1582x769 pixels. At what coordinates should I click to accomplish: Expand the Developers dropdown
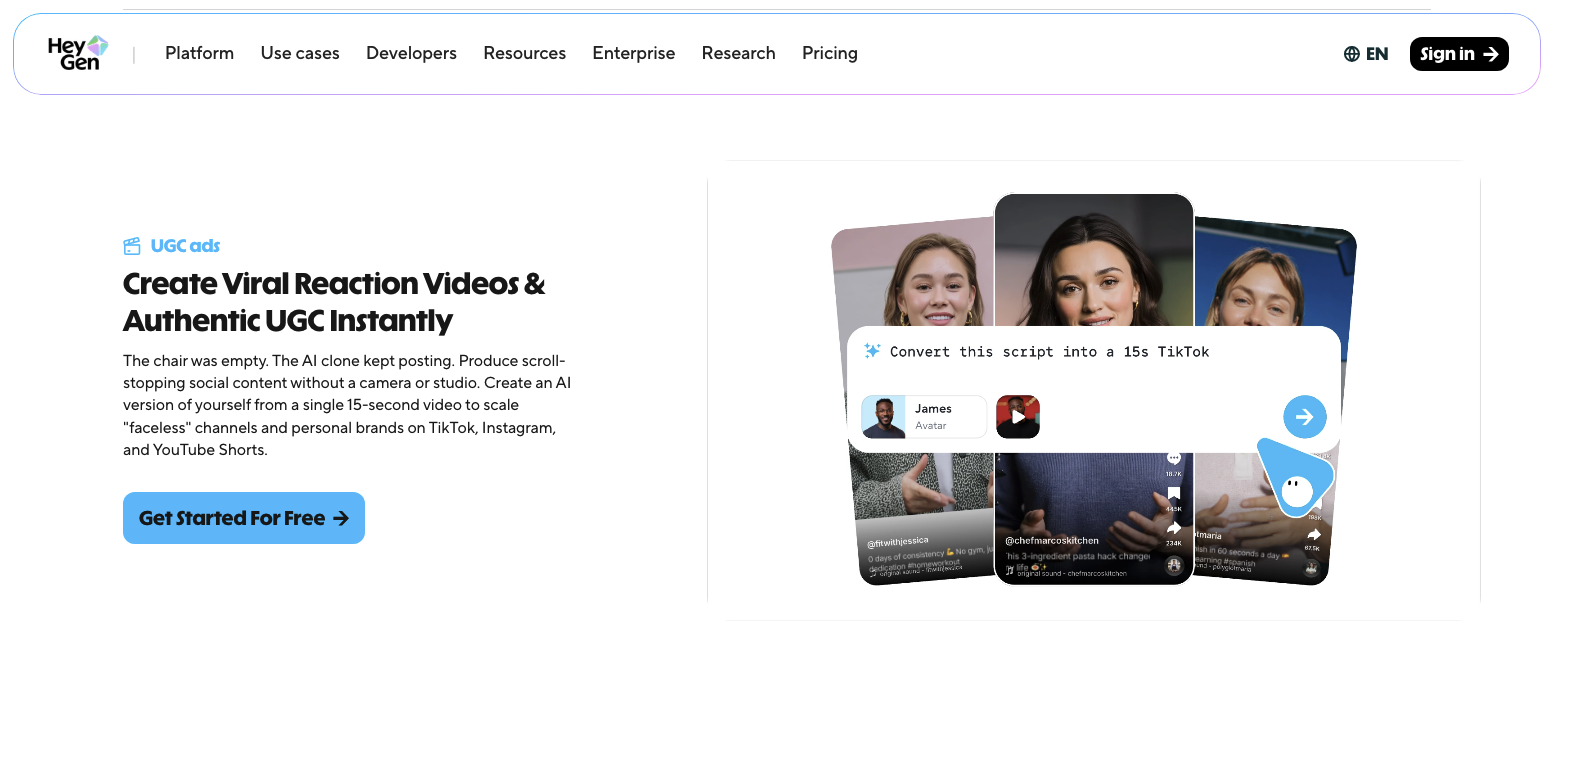click(411, 54)
